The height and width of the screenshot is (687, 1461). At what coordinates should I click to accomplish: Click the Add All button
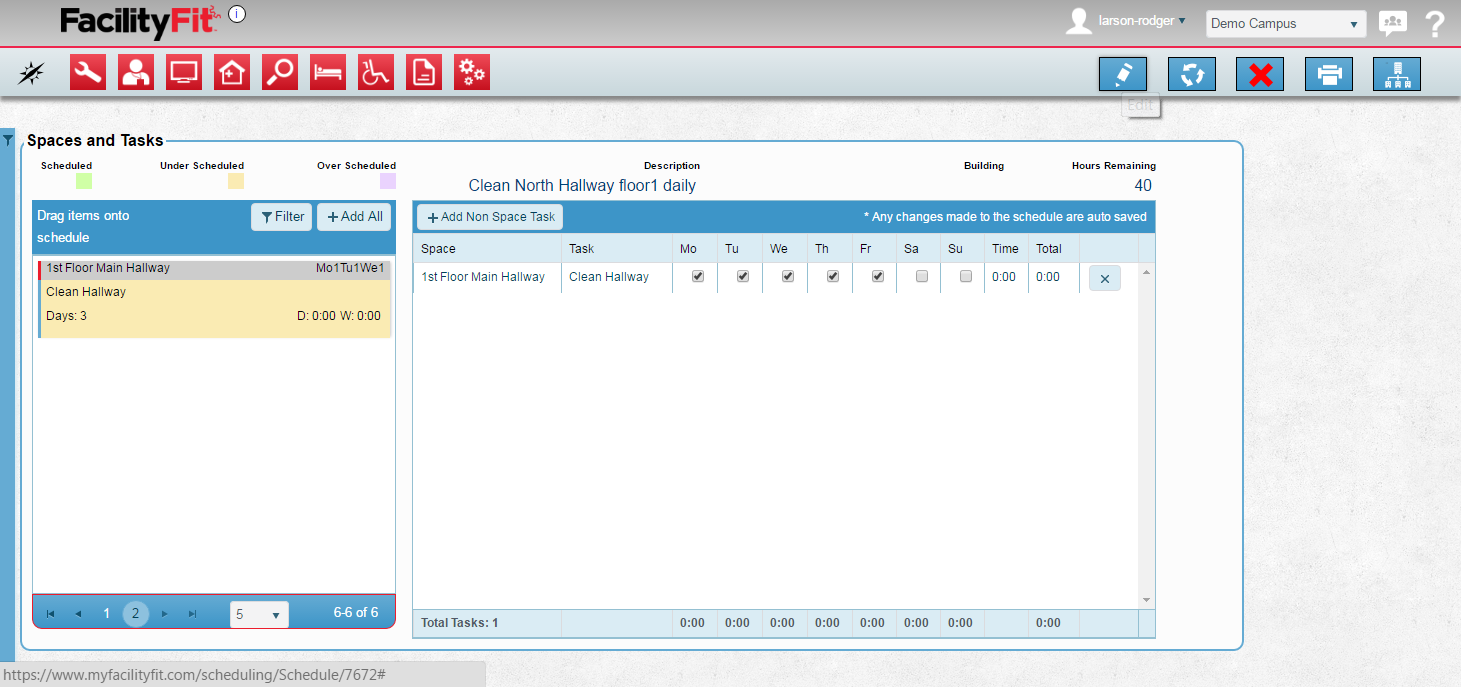tap(354, 217)
